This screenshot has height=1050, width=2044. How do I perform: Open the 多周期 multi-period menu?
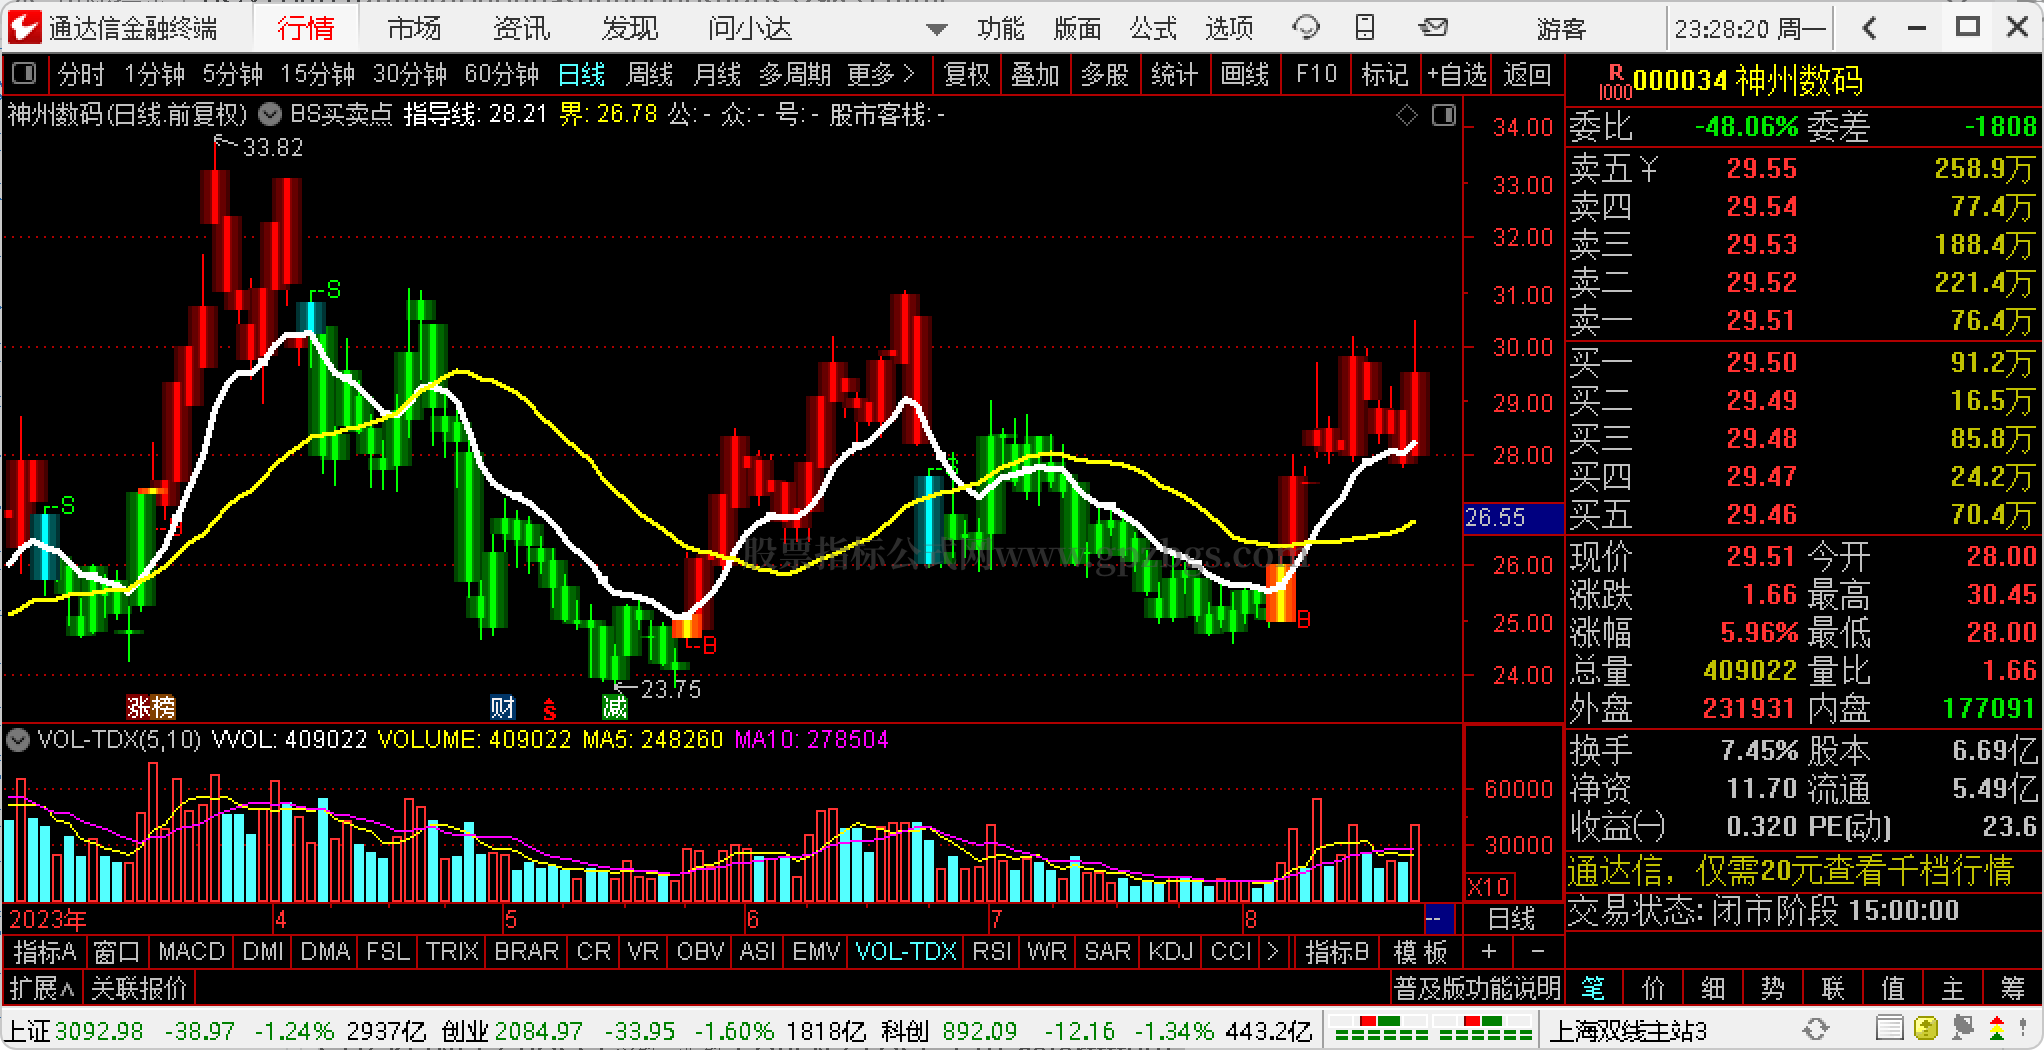[795, 75]
